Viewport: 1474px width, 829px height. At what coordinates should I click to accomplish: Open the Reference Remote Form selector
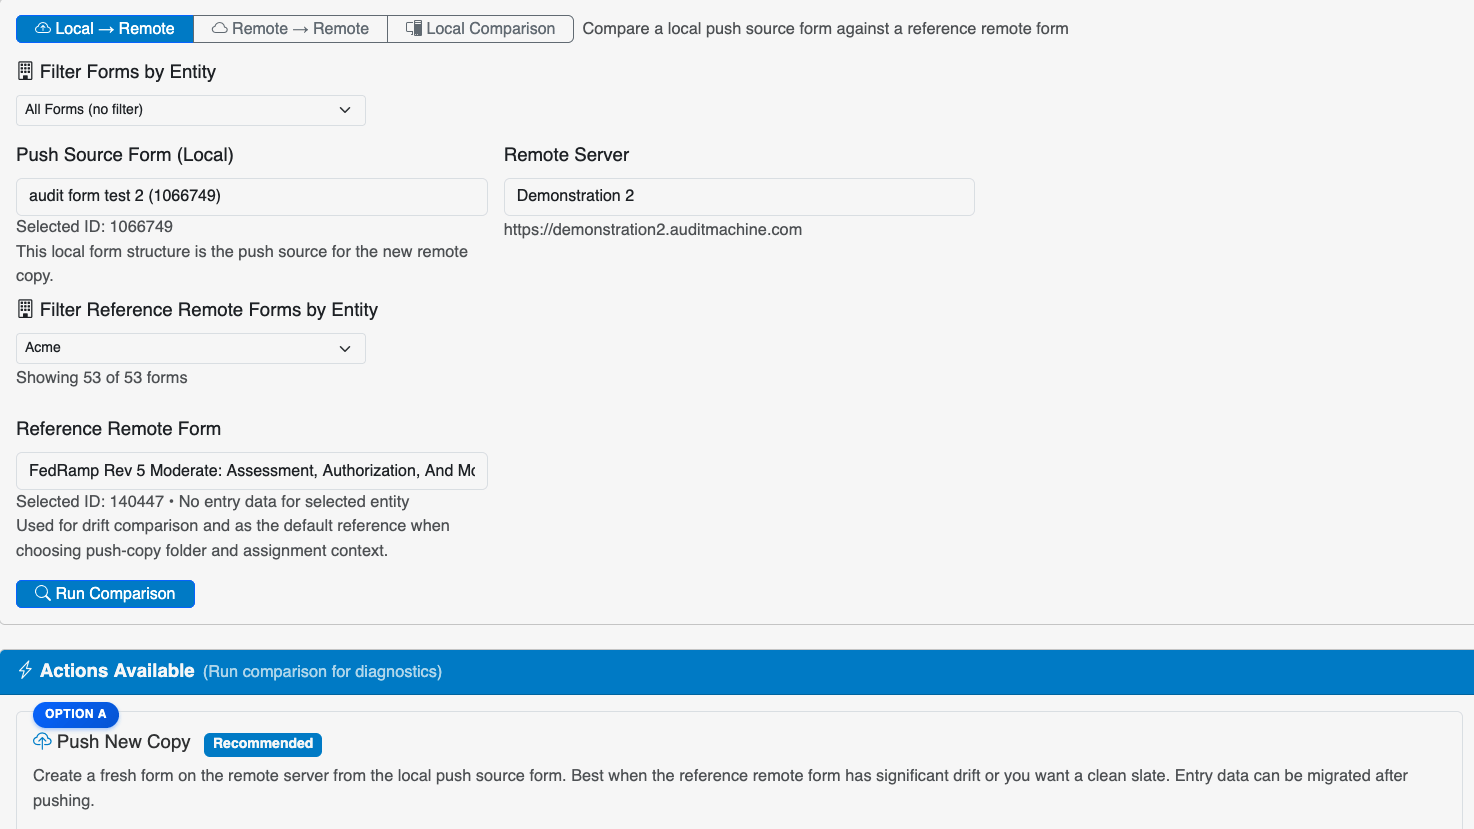(251, 471)
